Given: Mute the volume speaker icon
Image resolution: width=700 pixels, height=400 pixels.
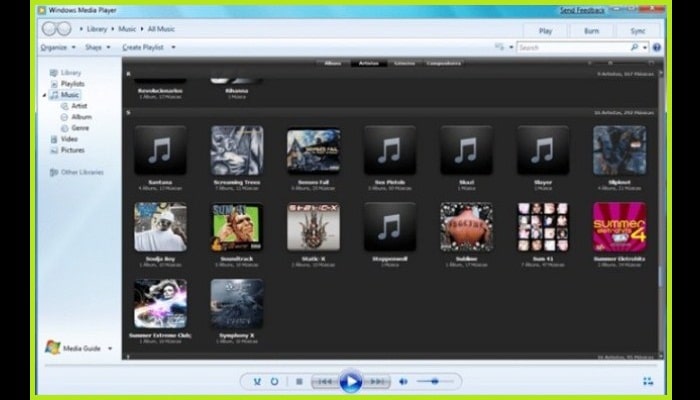Looking at the screenshot, I should 403,382.
